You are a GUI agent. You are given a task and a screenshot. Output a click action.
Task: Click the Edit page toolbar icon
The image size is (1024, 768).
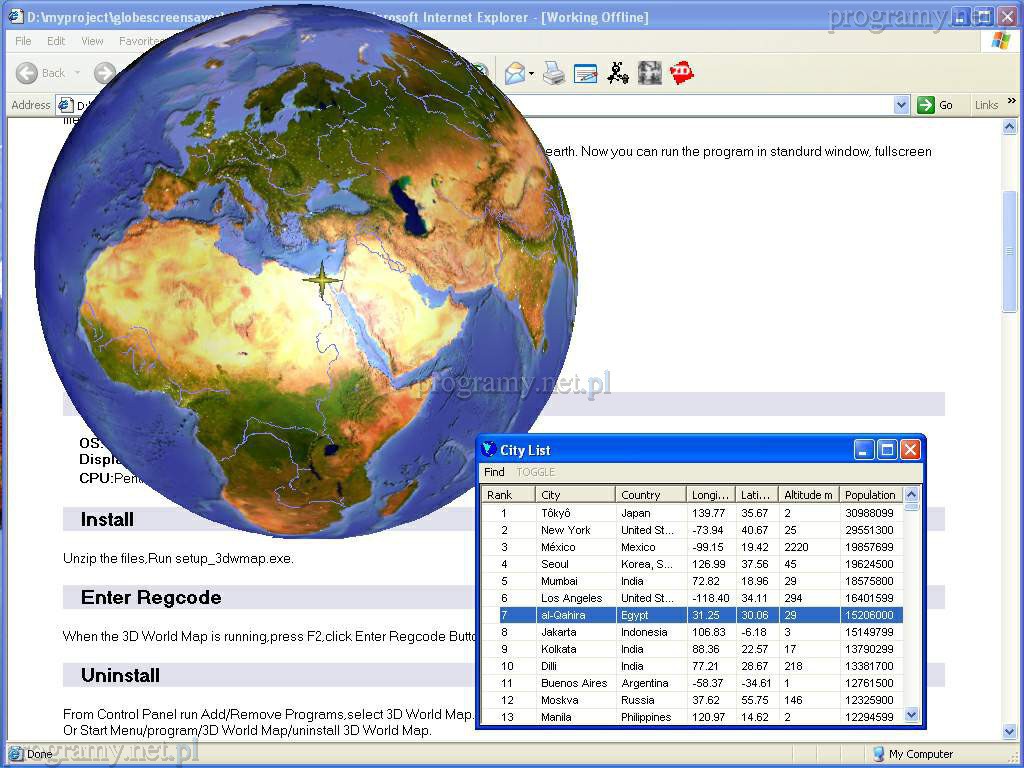(x=586, y=73)
